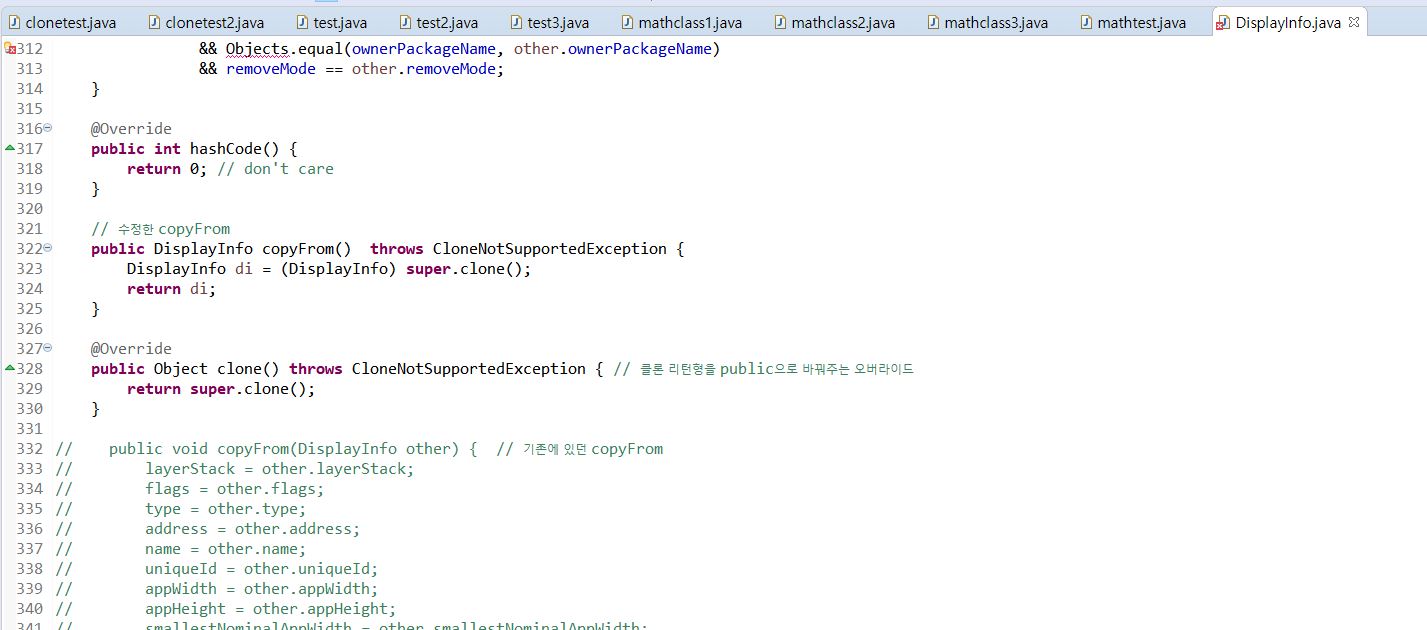Viewport: 1427px width, 630px height.
Task: Click 'CloneNotSupportedException' on line 328
Action: [468, 368]
